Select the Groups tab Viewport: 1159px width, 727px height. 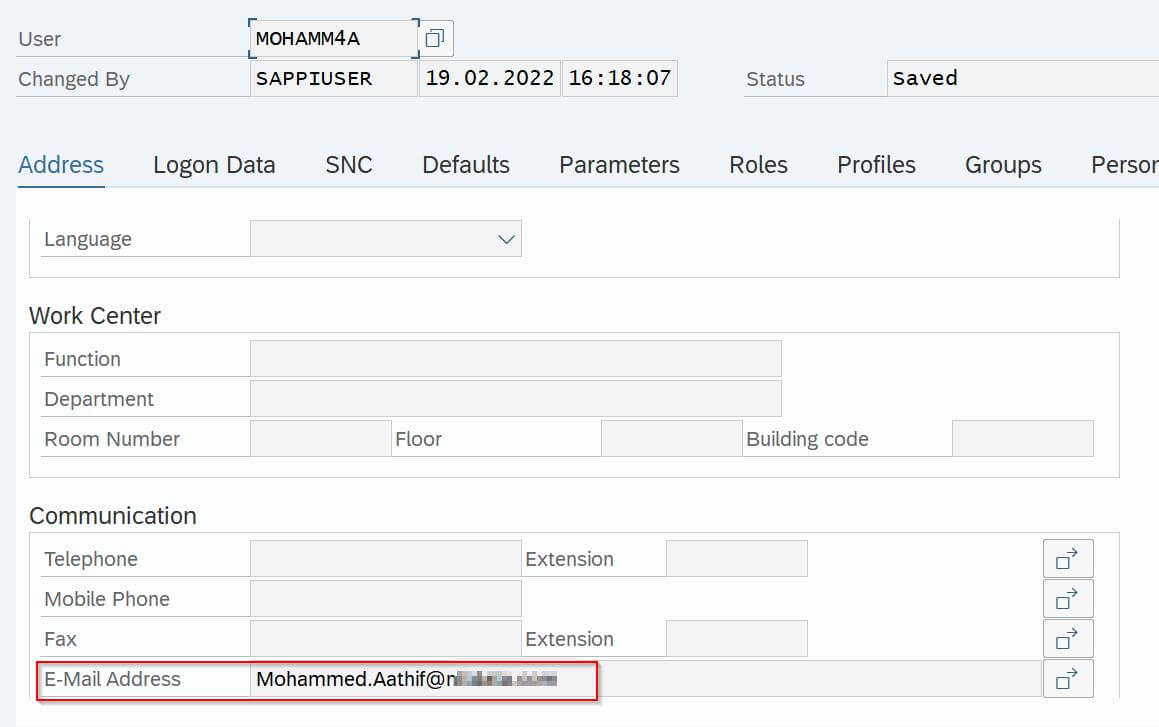click(x=1003, y=165)
